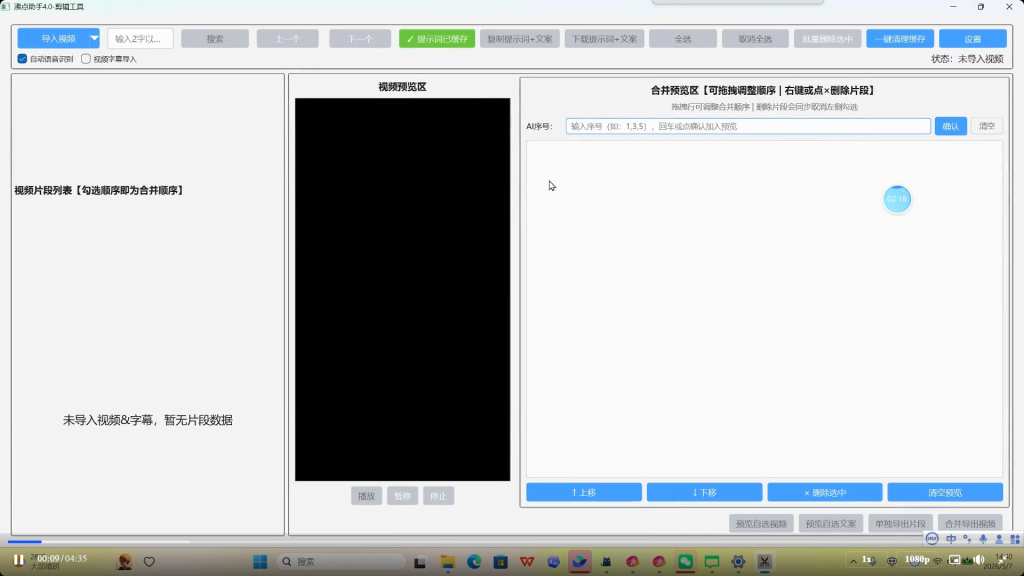1024x576 pixels.
Task: Seek on the video progress bar
Action: pos(98,541)
